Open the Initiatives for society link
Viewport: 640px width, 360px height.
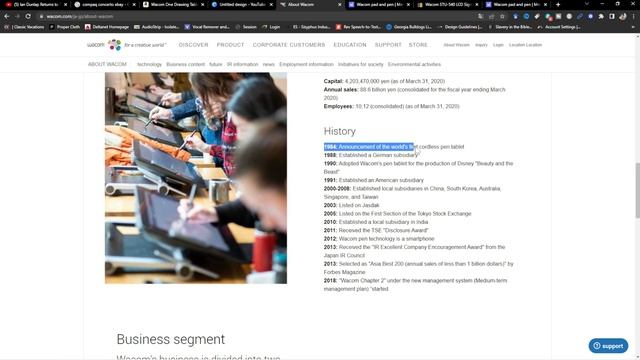360,64
